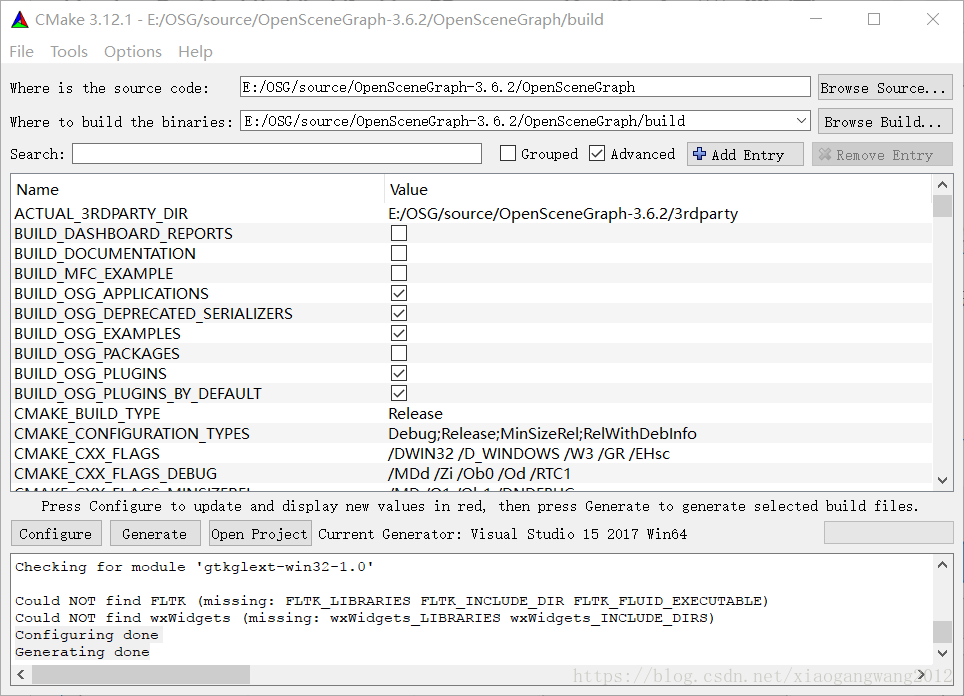Image resolution: width=964 pixels, height=696 pixels.
Task: Select the ACTUAL_3RDPARTY_DIR entry name
Action: [x=101, y=213]
